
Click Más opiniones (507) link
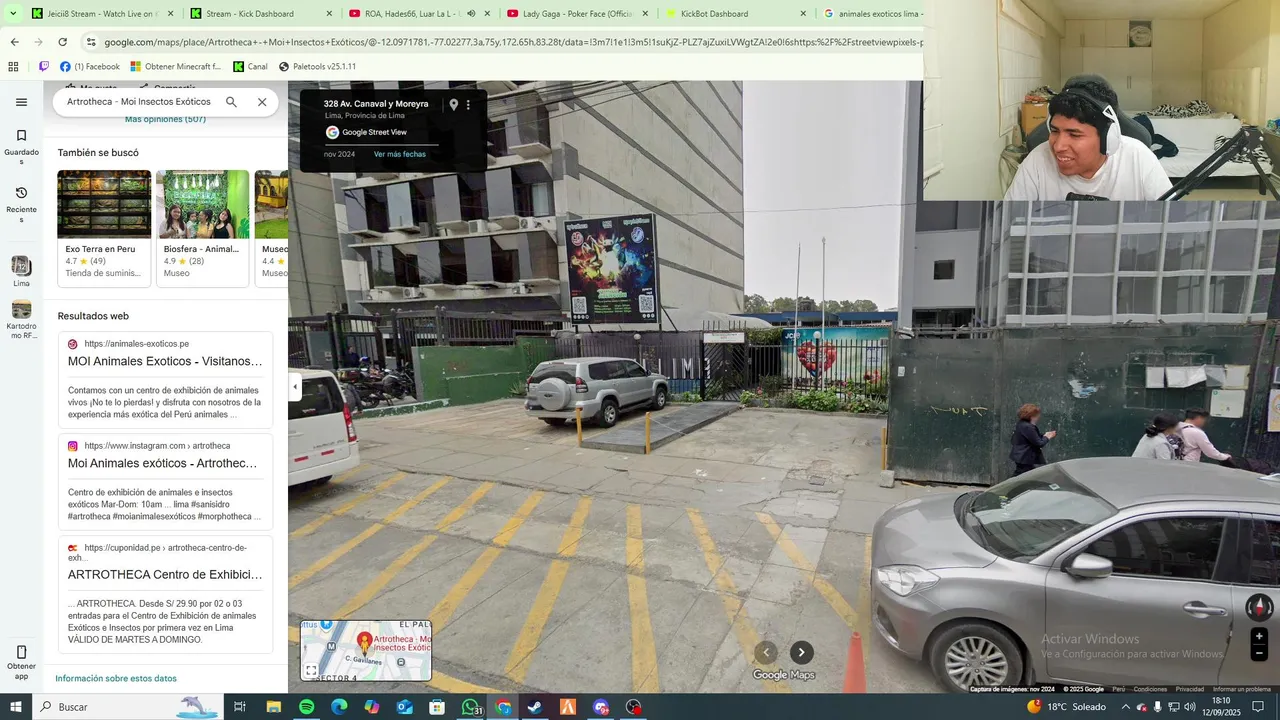coord(165,119)
